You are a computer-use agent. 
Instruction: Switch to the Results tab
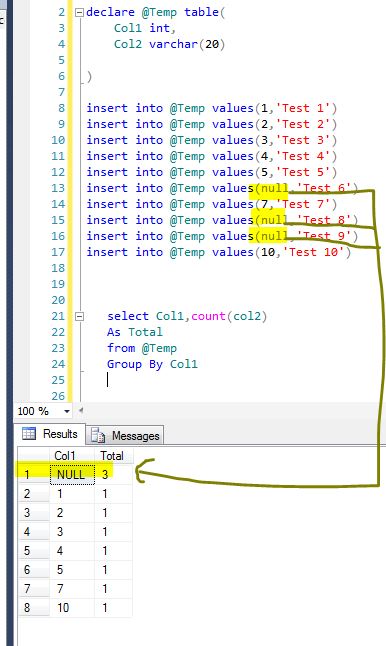(50, 434)
